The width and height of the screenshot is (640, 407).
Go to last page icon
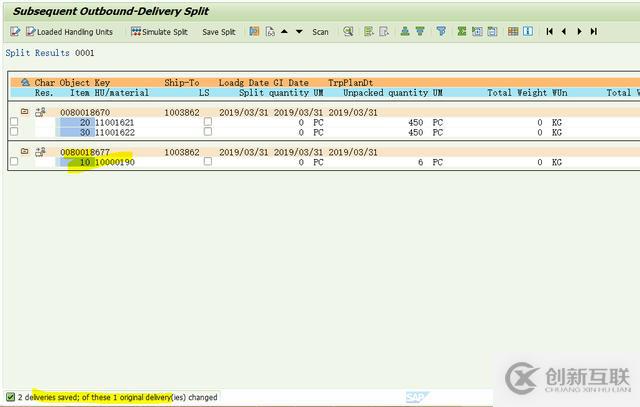coord(594,31)
